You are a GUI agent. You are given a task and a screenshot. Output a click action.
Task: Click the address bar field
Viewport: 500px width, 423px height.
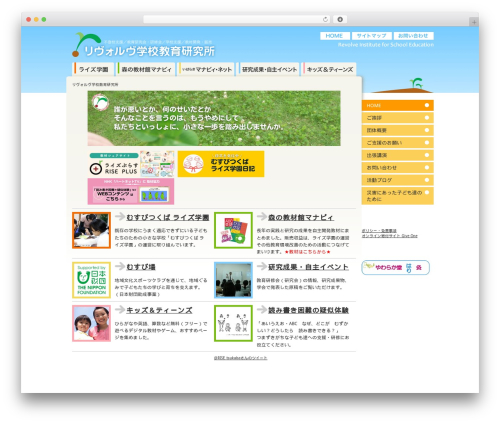tap(237, 19)
